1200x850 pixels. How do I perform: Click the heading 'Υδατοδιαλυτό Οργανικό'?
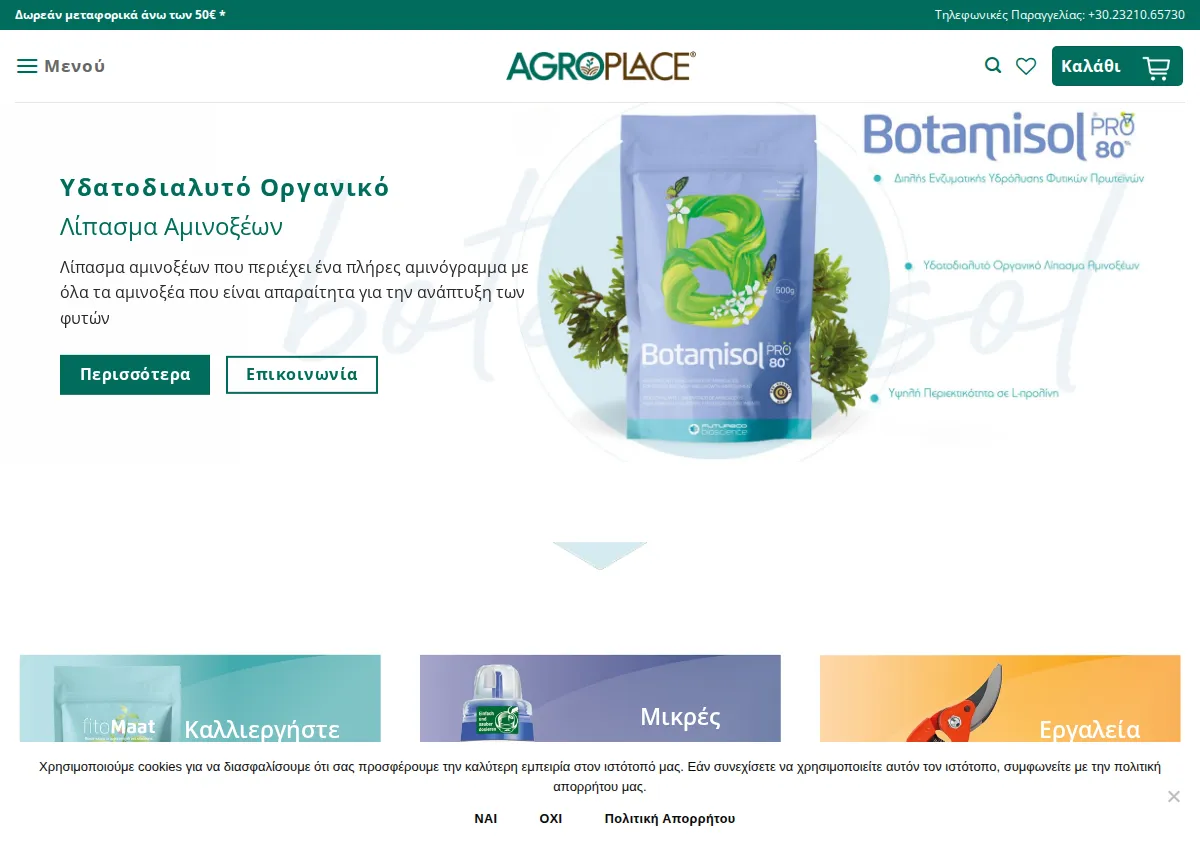[x=225, y=188]
